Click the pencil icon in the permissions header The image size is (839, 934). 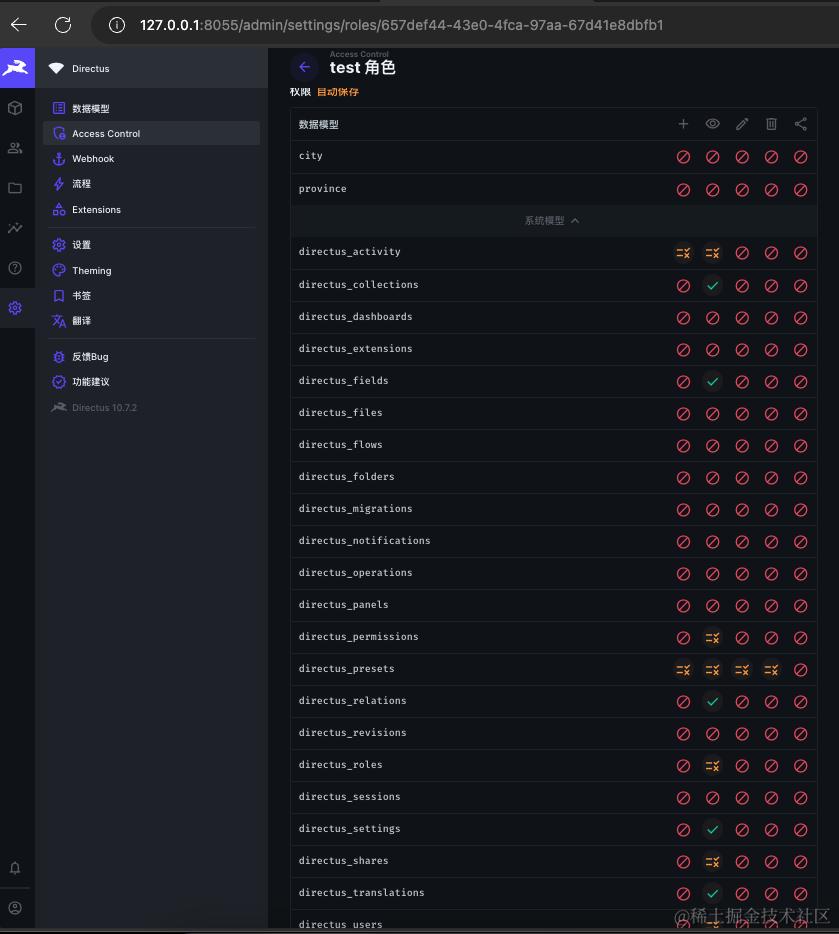click(x=742, y=123)
